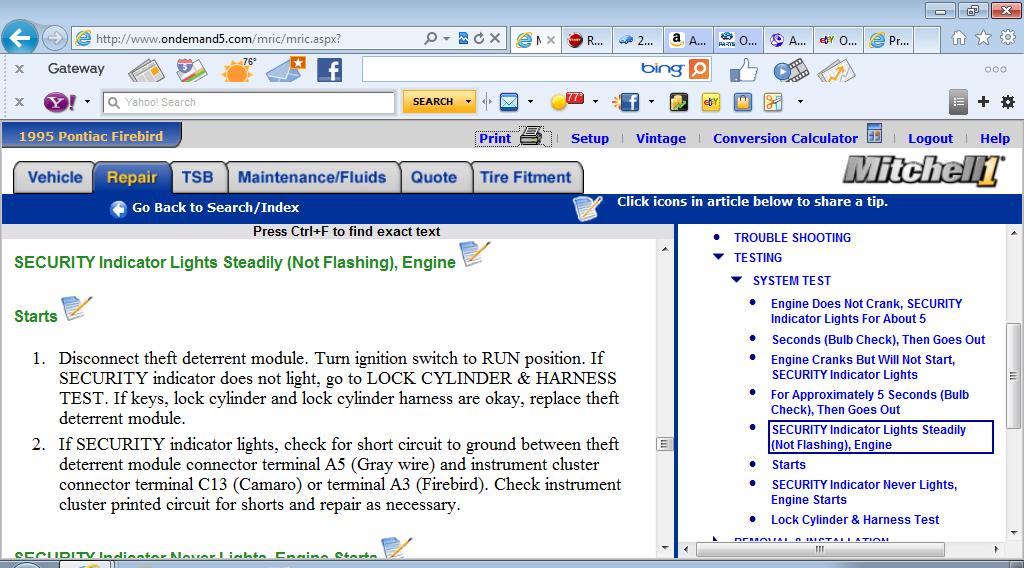Screen dimensions: 1024x568
Task: Open the video film reel icon
Action: click(791, 70)
